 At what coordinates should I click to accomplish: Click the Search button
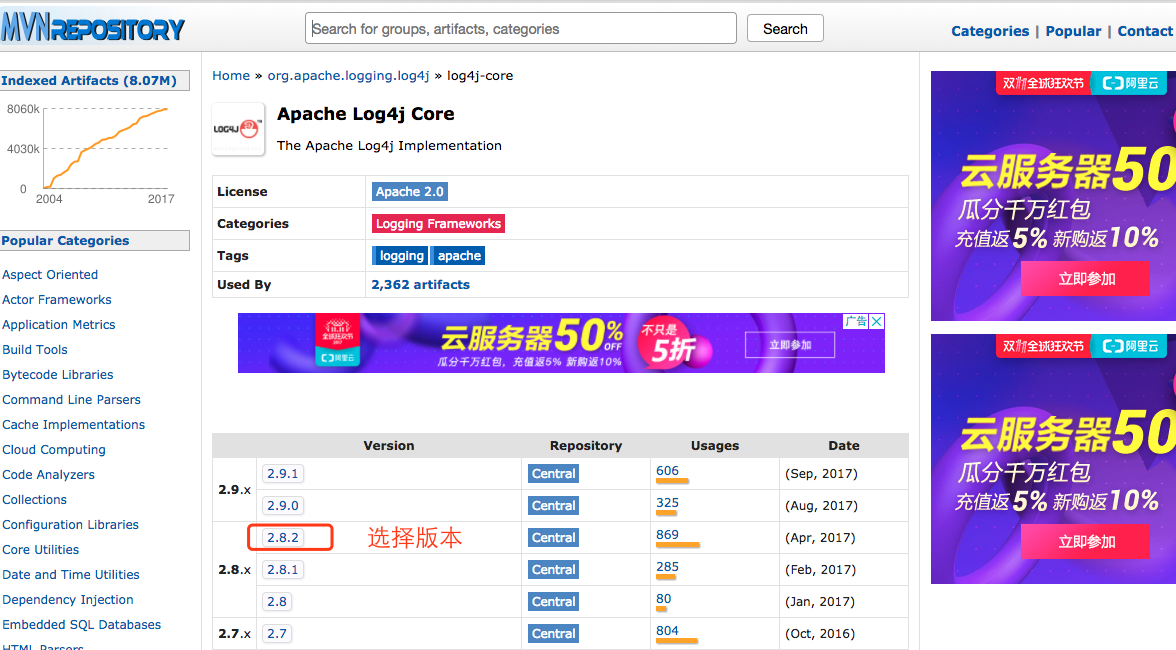[785, 28]
